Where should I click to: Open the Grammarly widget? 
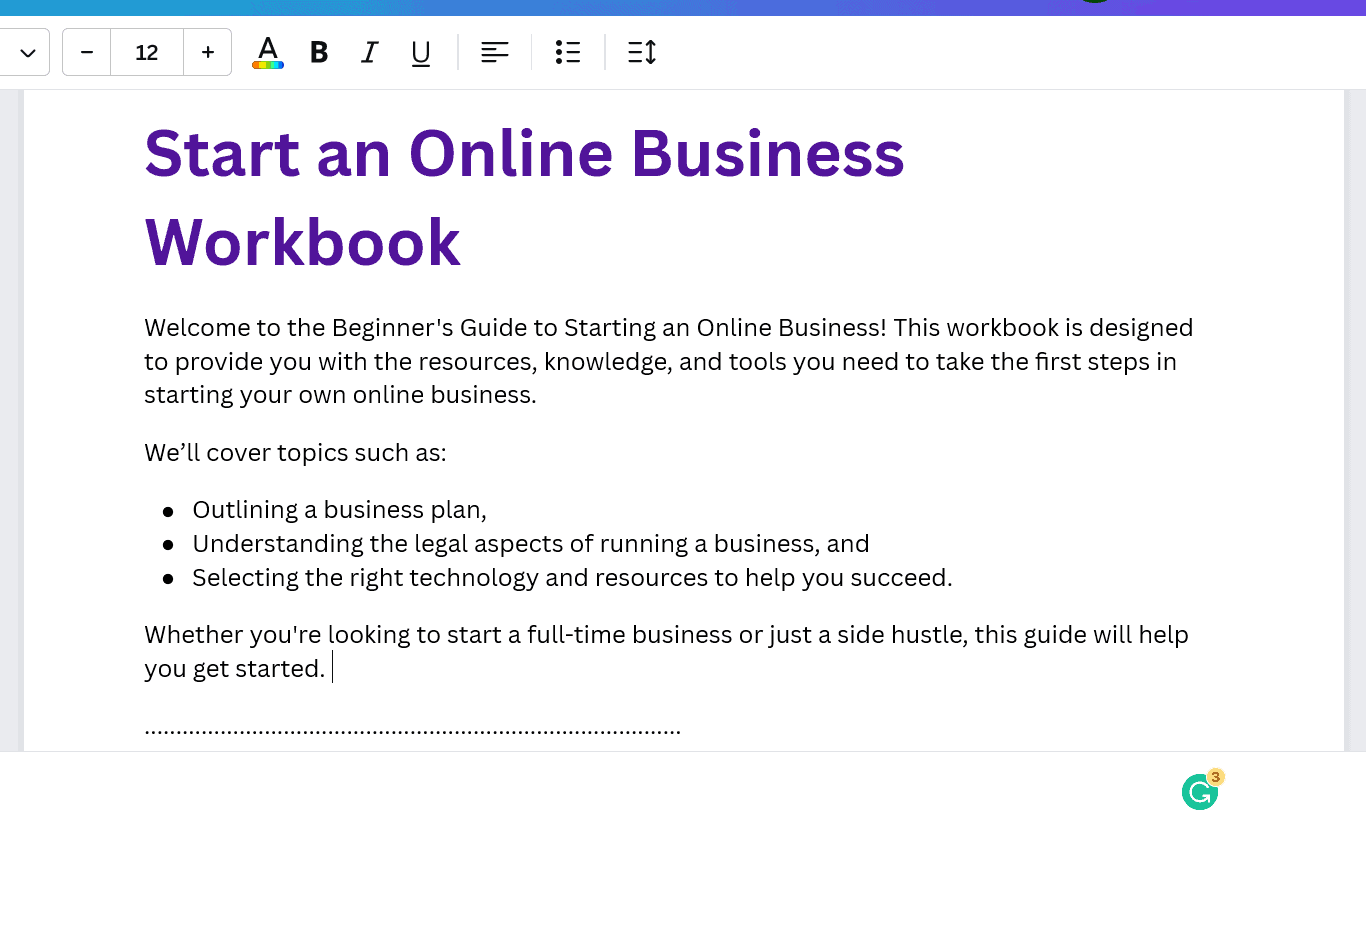[1200, 792]
